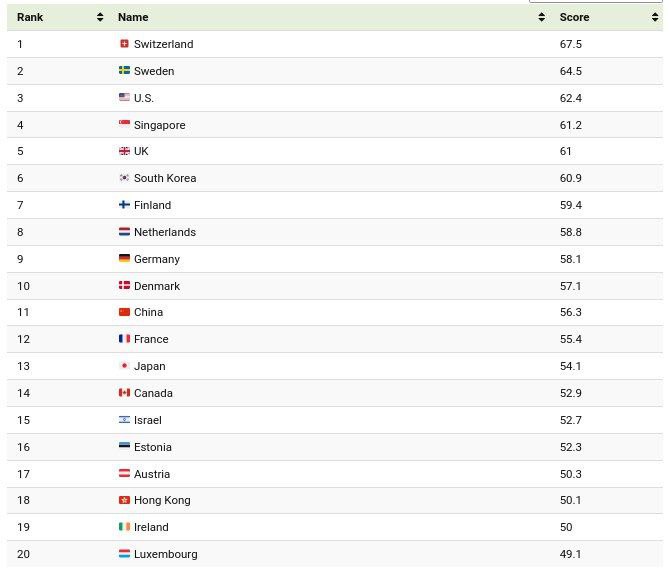This screenshot has height=587, width=669.
Task: Click the Hong Kong flag icon
Action: coord(124,500)
